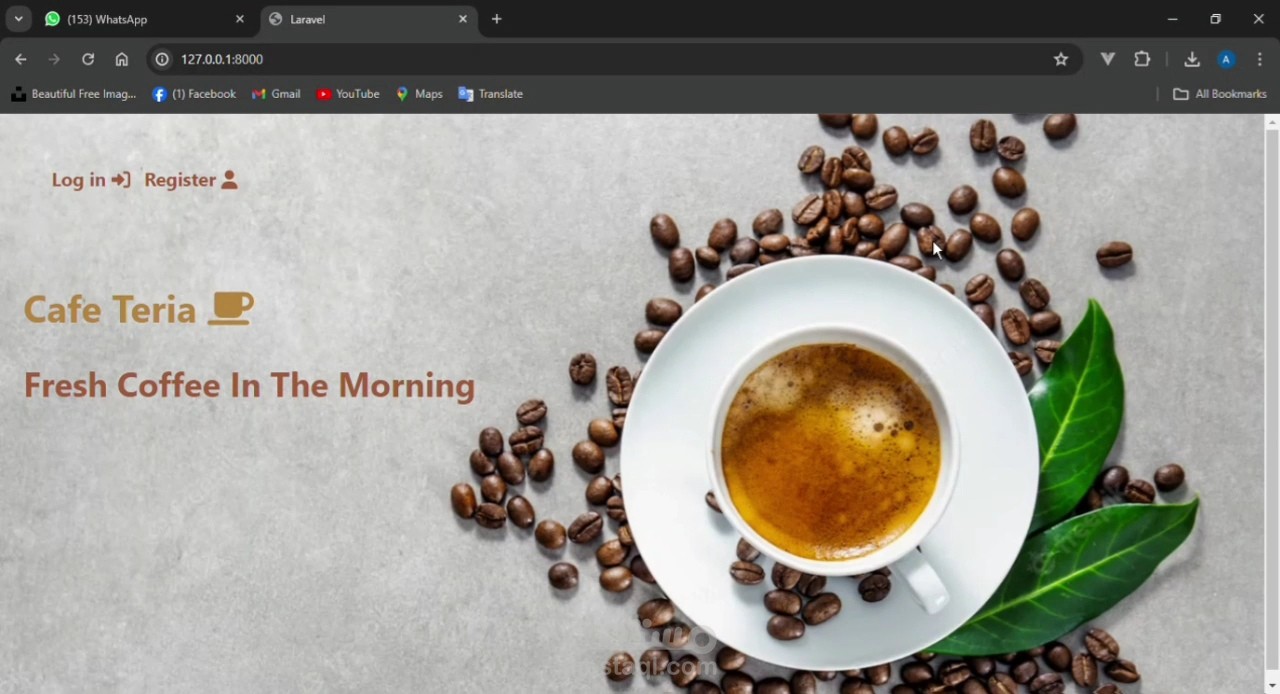Image resolution: width=1280 pixels, height=694 pixels.
Task: Open the tab search dropdown arrow
Action: click(18, 19)
